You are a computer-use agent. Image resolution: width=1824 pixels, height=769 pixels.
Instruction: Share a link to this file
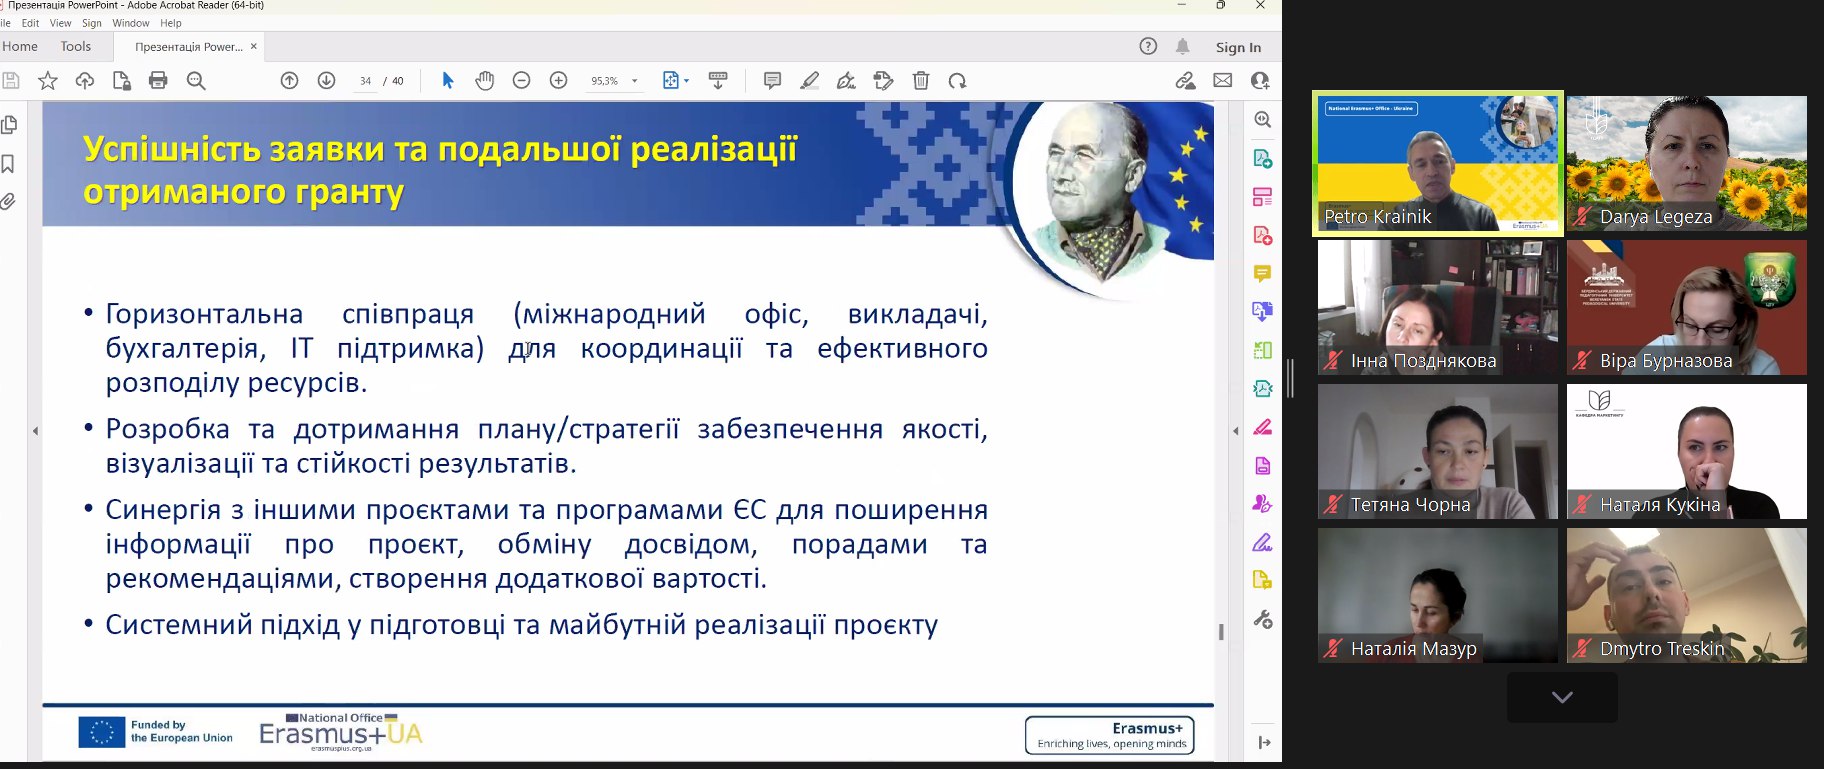tap(1185, 81)
